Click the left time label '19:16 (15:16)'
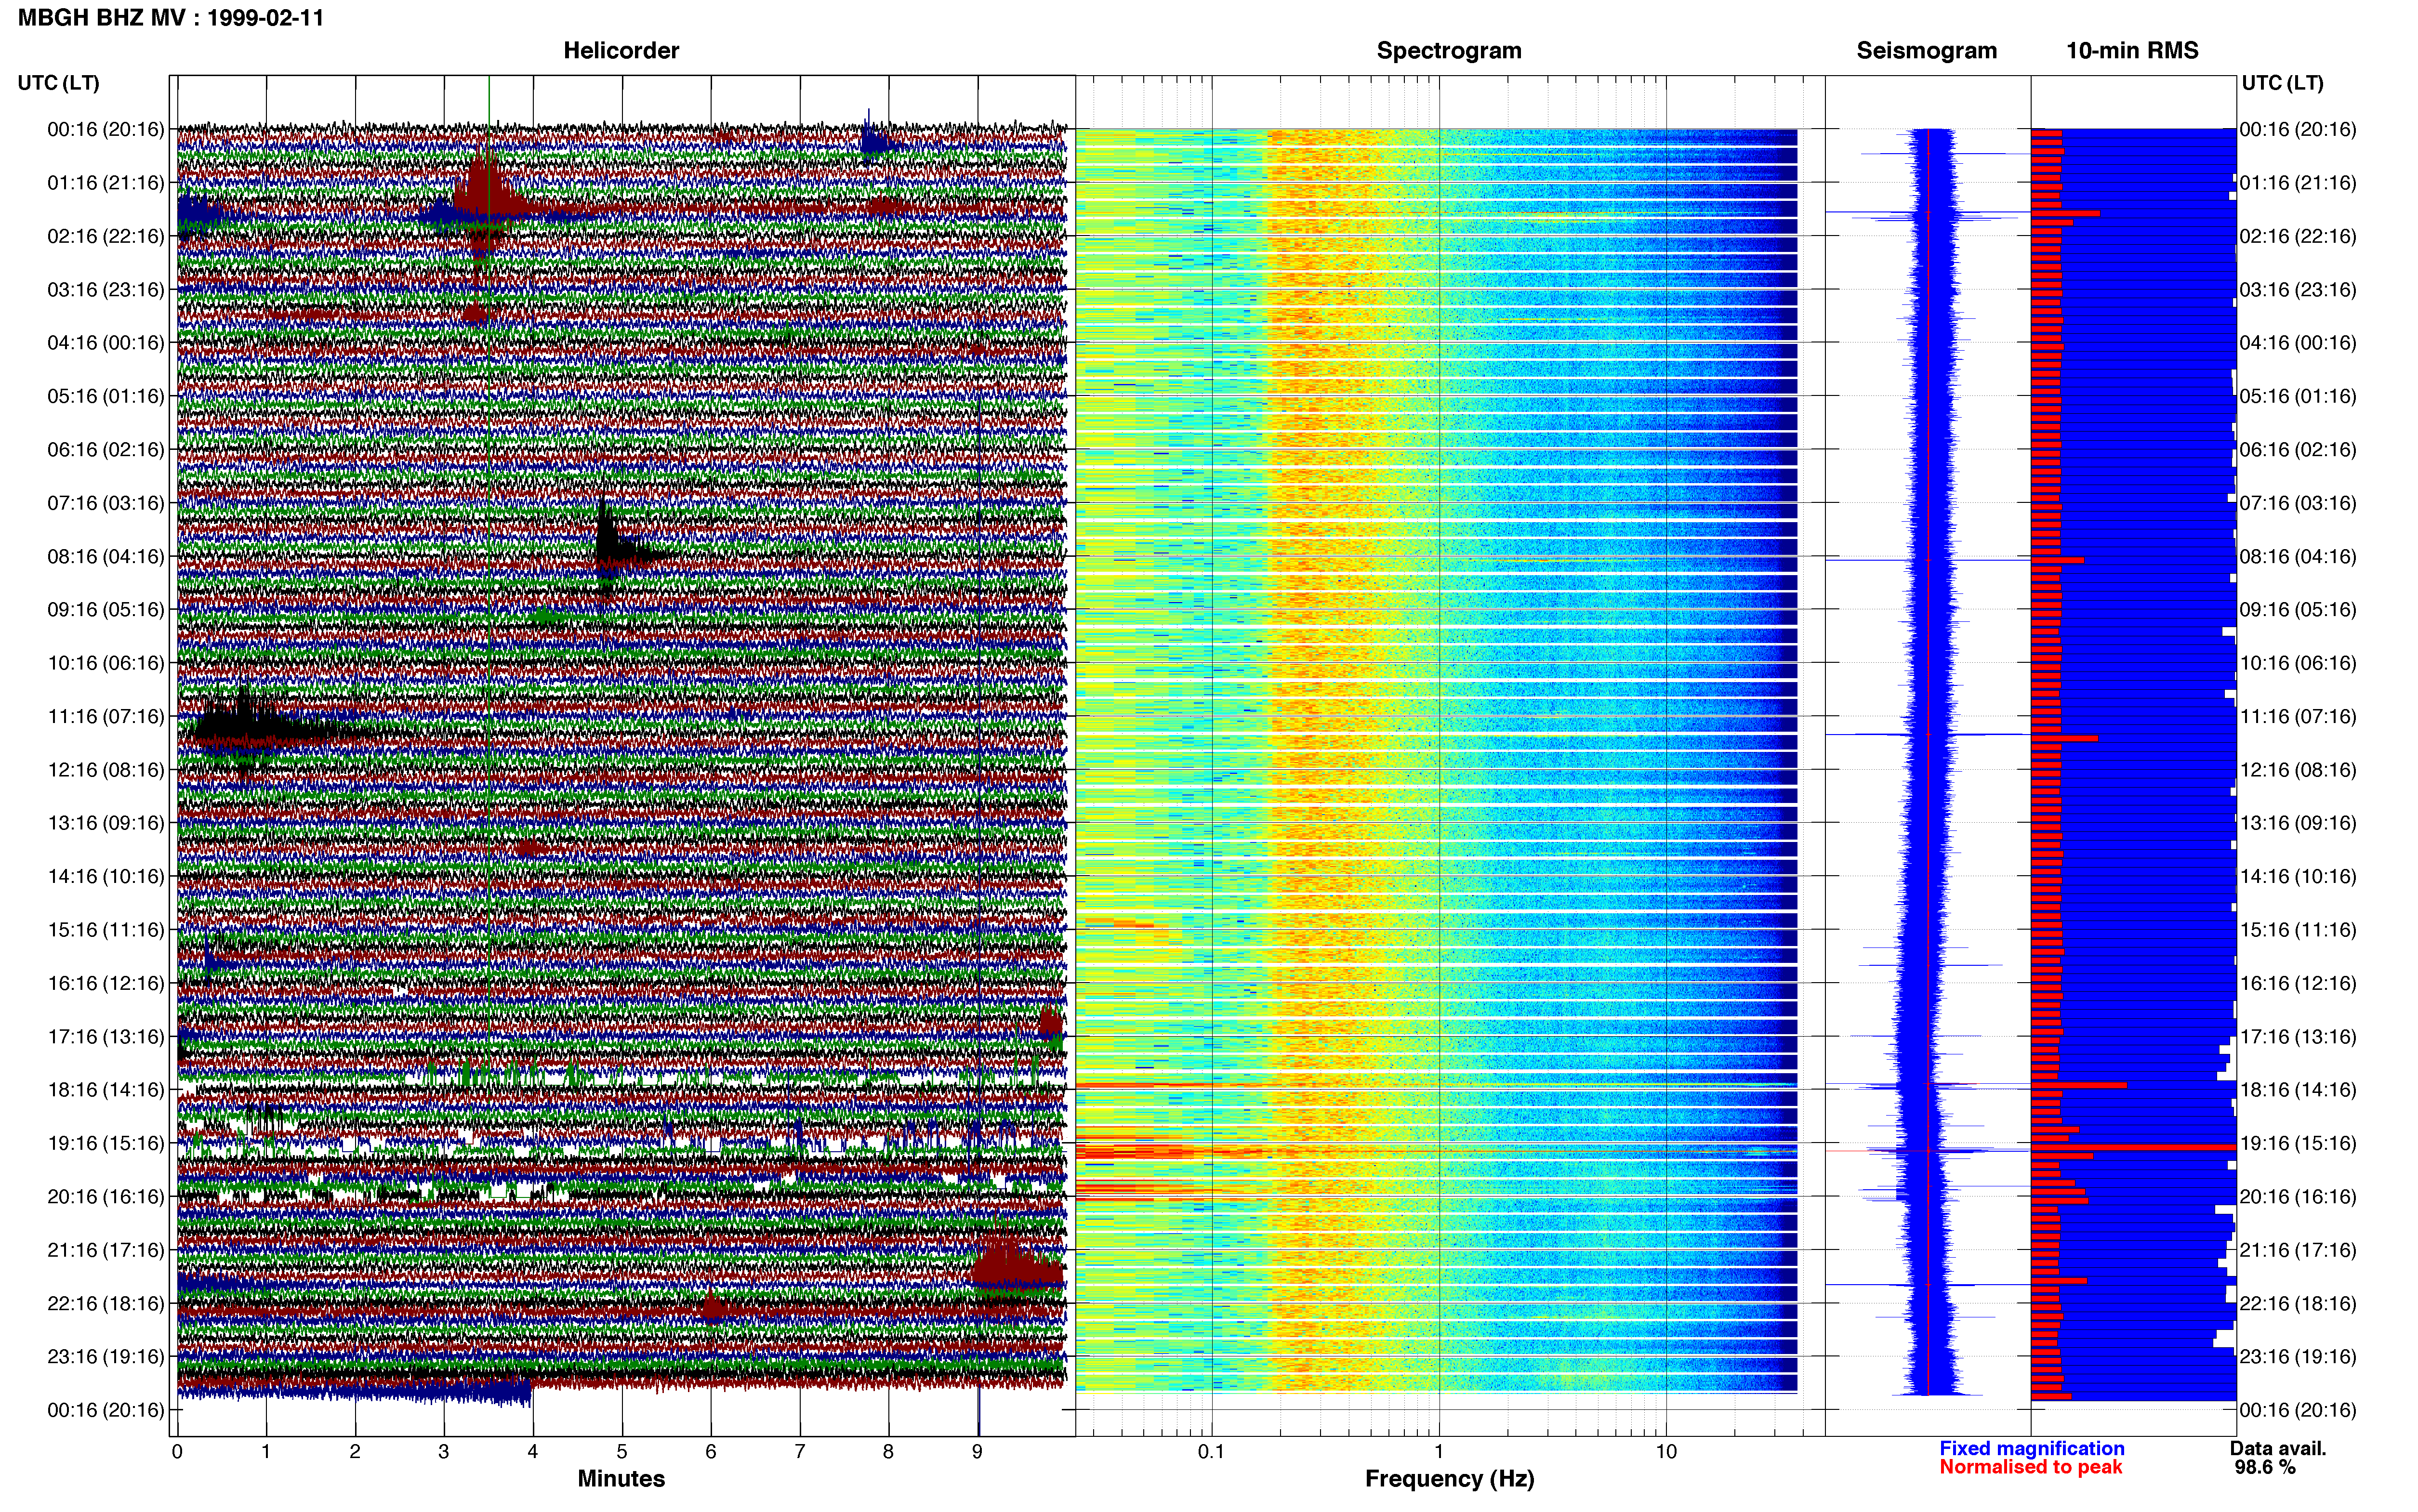 [x=106, y=1143]
